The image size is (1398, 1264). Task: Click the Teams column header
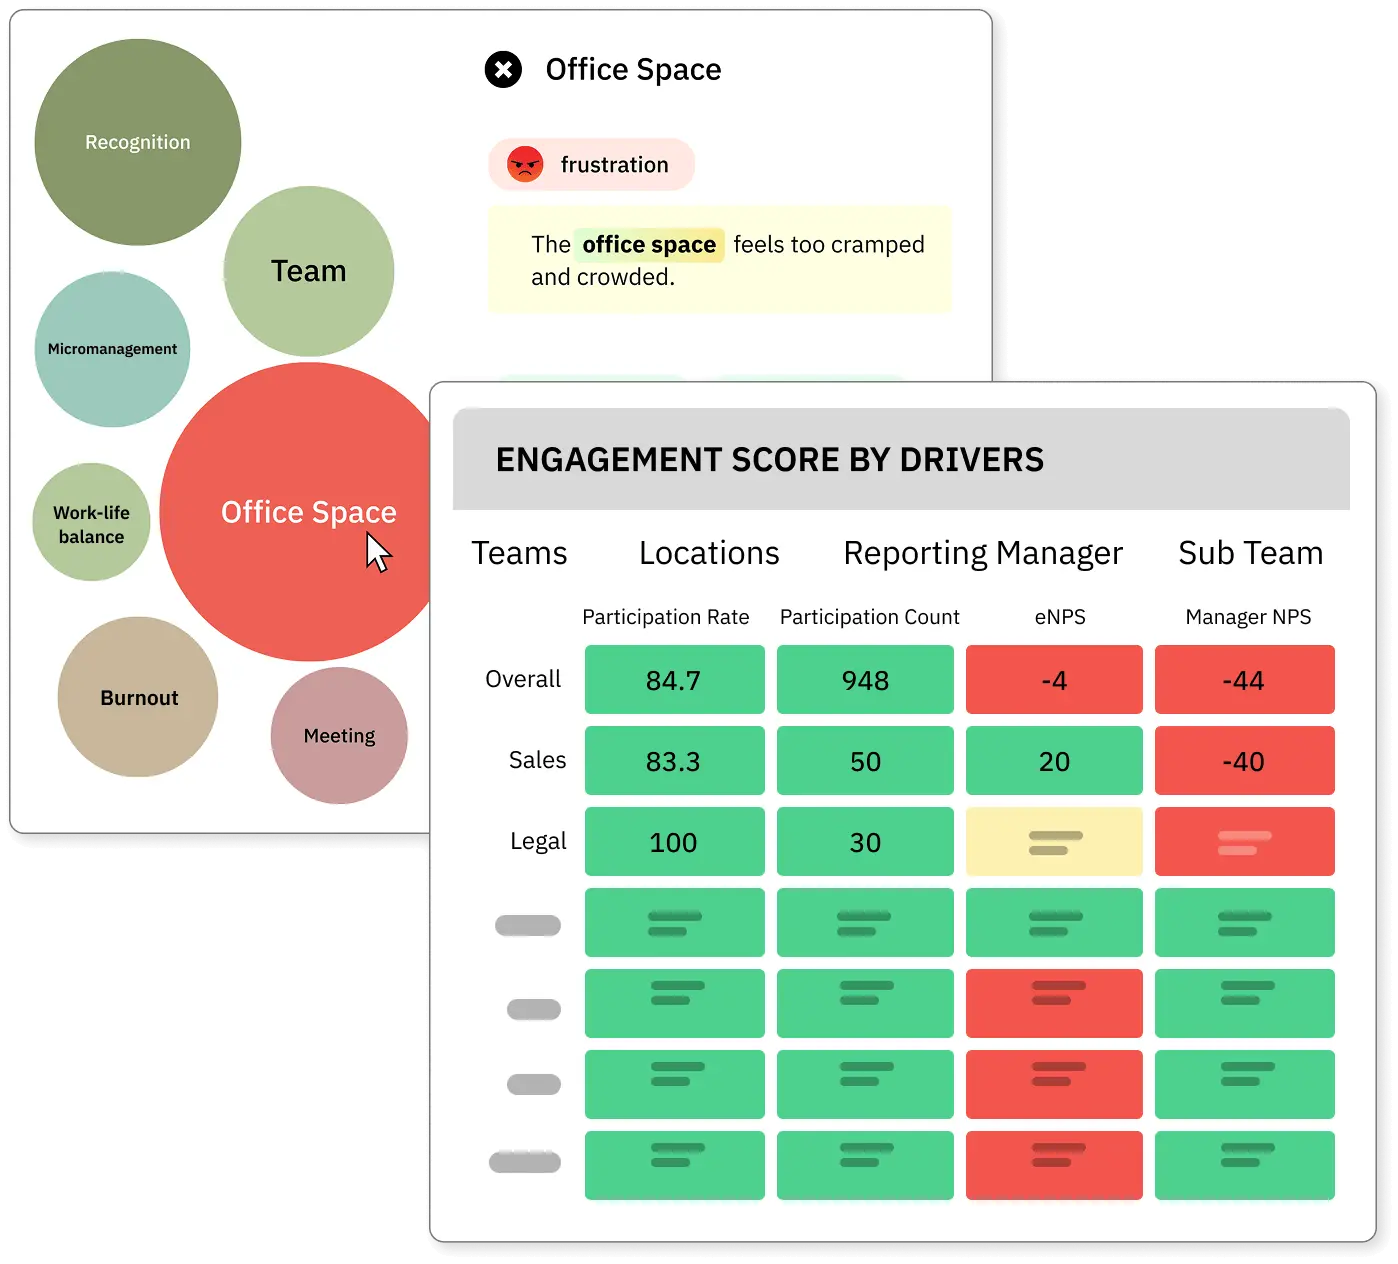(519, 553)
